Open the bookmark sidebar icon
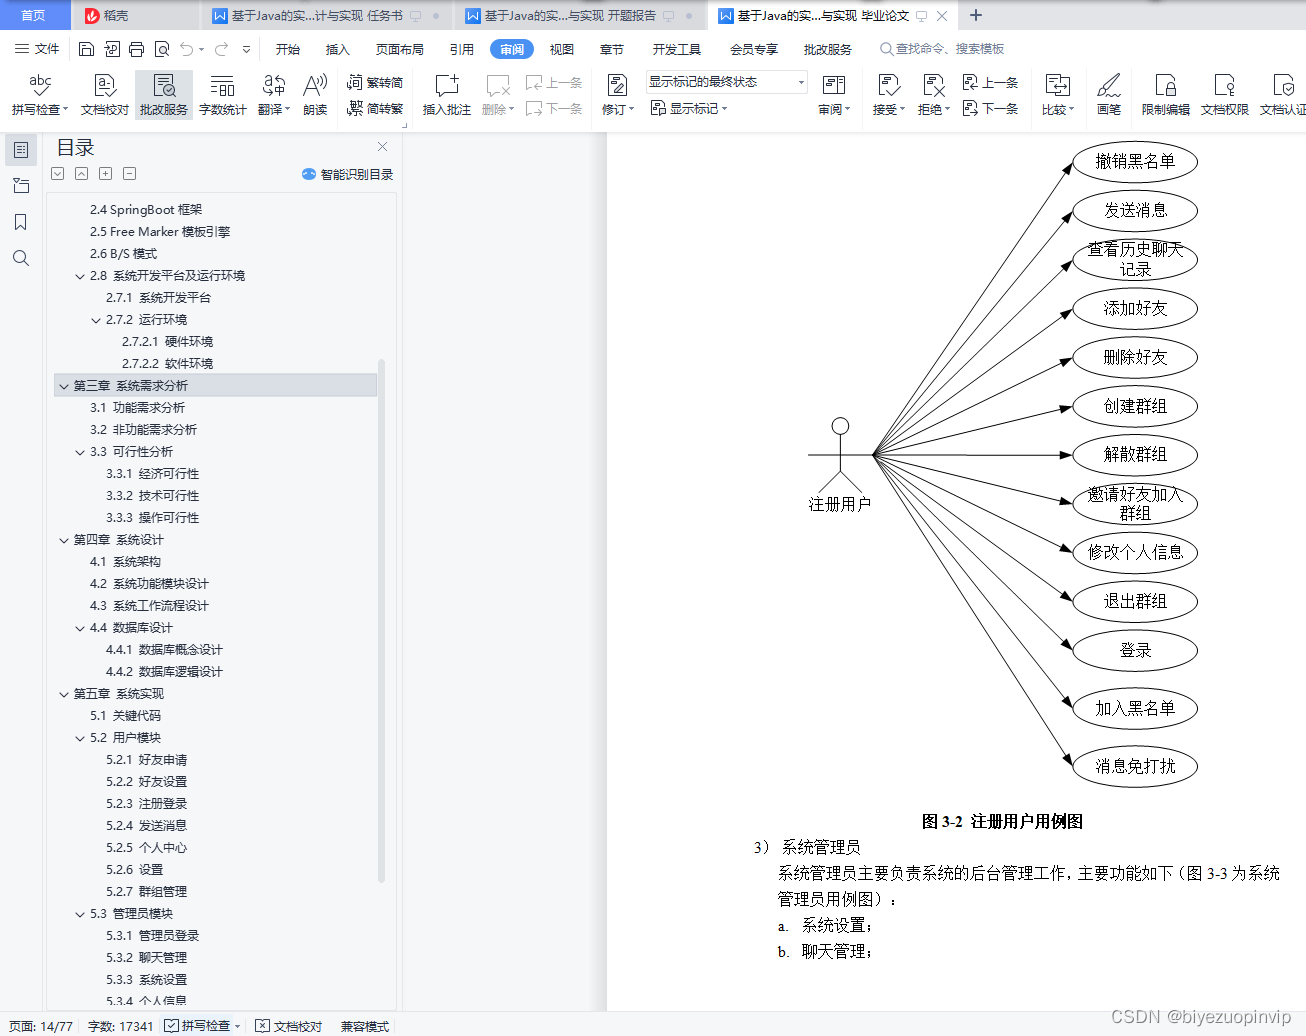This screenshot has height=1036, width=1306. (20, 222)
